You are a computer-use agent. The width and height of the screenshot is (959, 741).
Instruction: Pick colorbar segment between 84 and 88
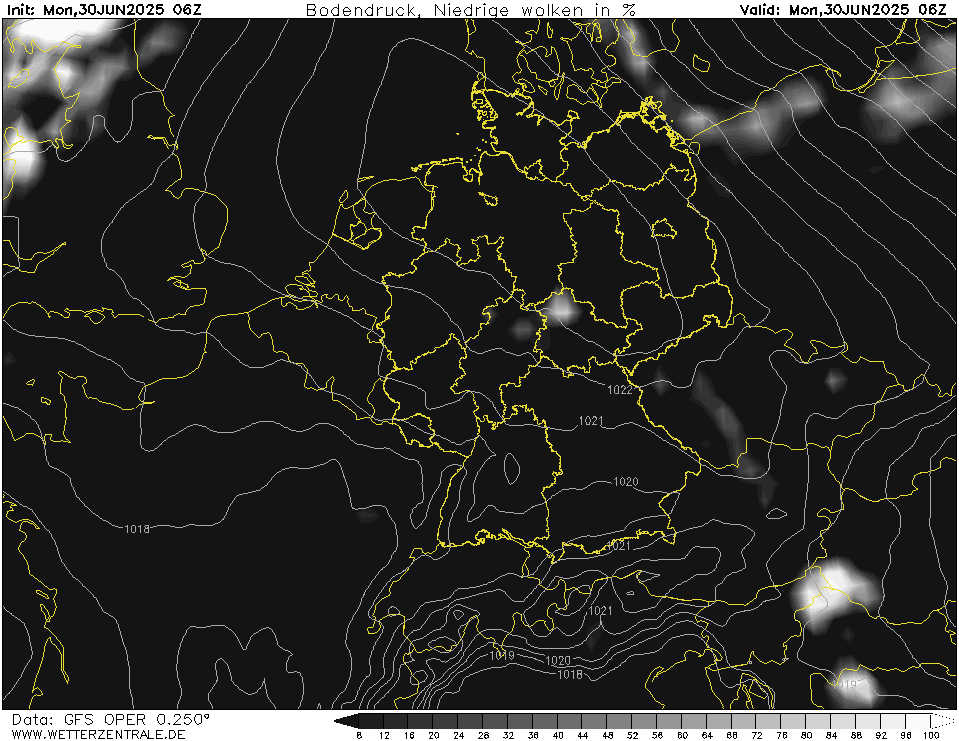point(844,721)
